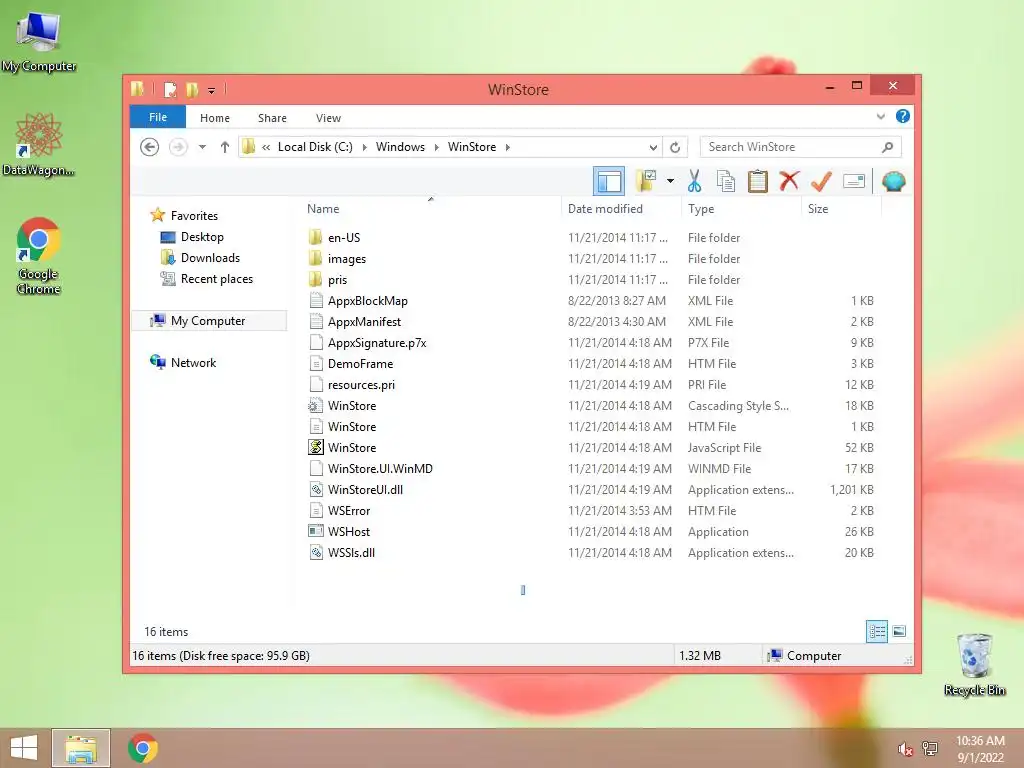Cut selection with scissors icon
The image size is (1024, 768).
[694, 181]
